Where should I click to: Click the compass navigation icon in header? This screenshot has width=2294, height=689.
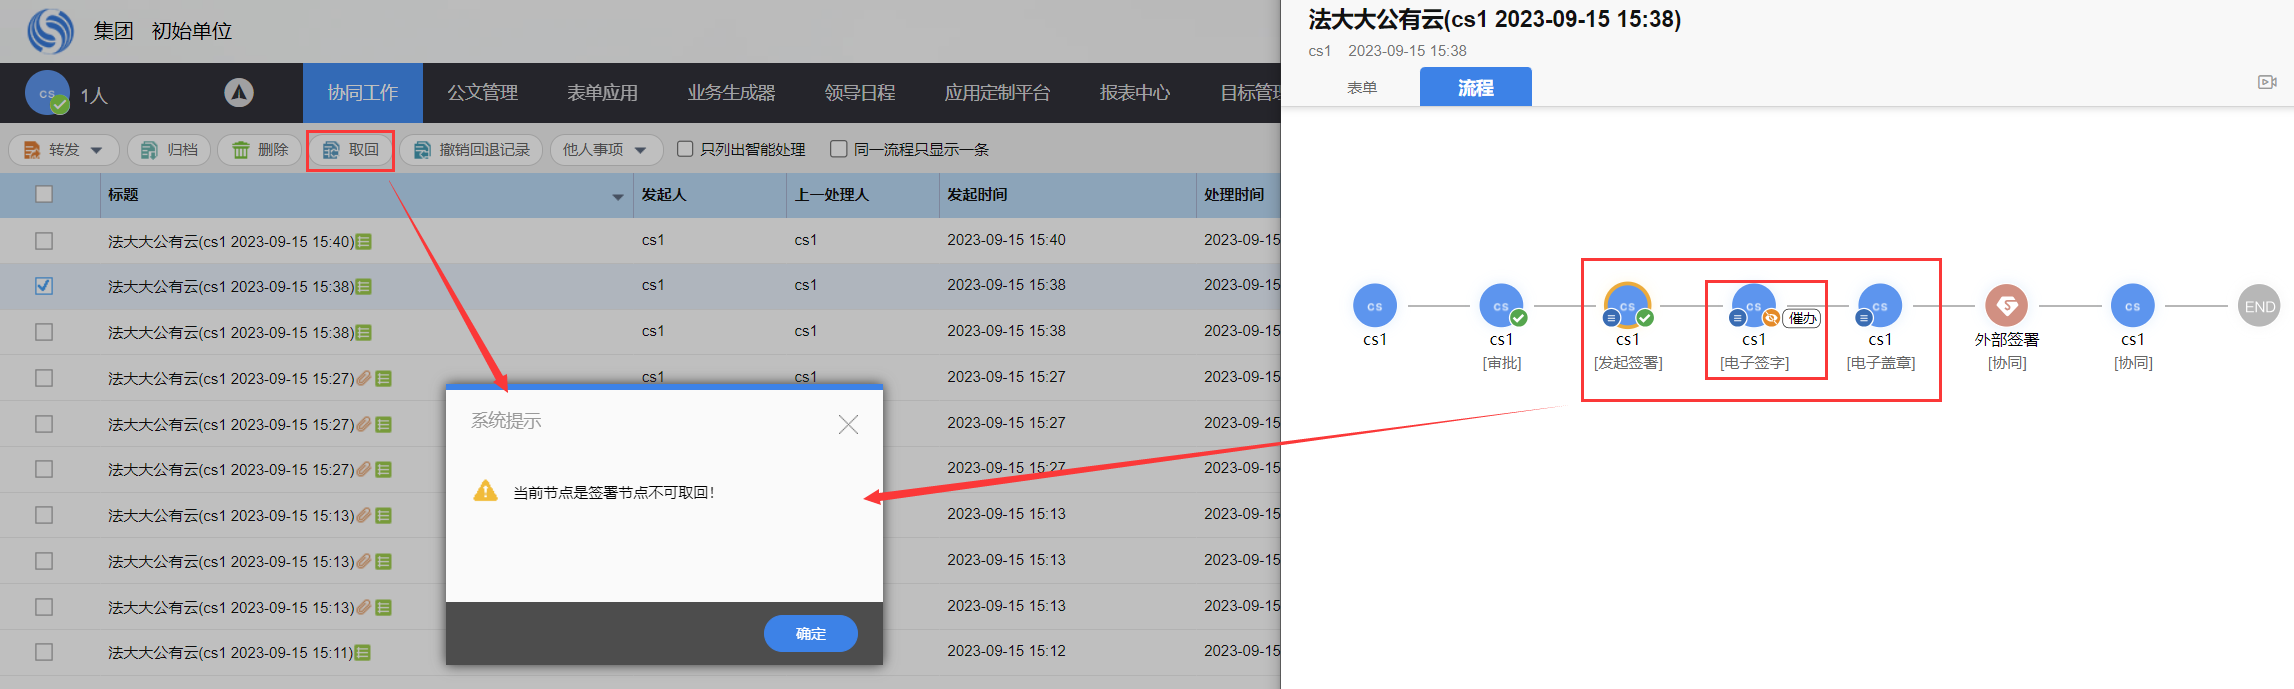tap(239, 93)
